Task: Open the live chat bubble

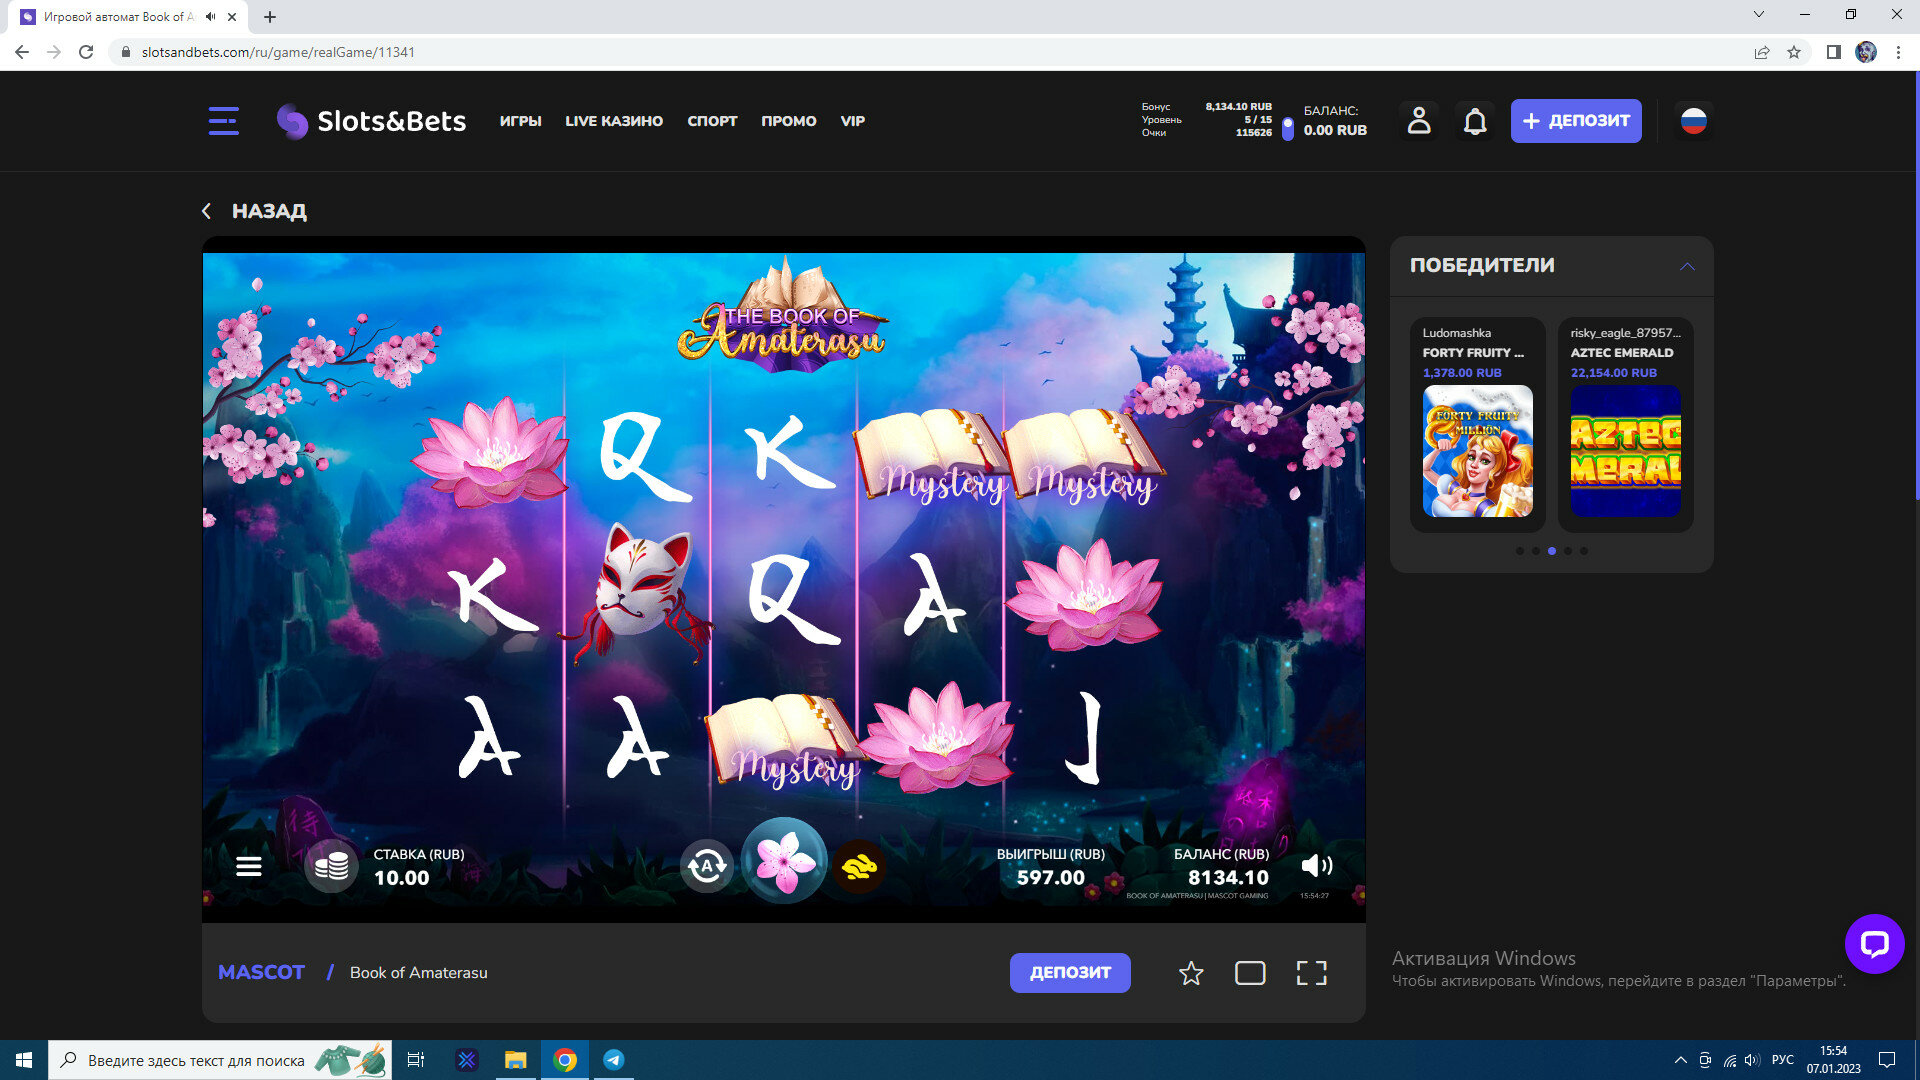Action: 1874,943
